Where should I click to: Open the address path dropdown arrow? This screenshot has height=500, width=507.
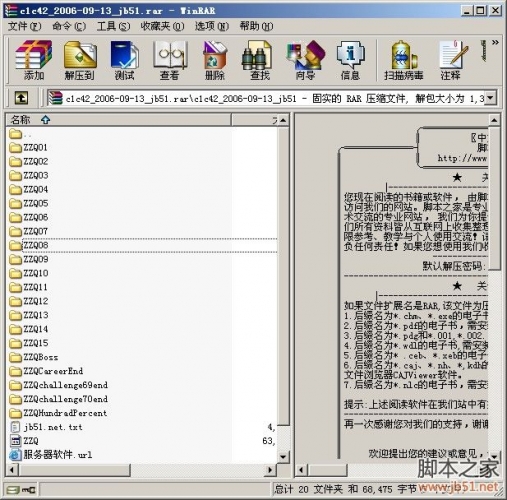point(490,98)
